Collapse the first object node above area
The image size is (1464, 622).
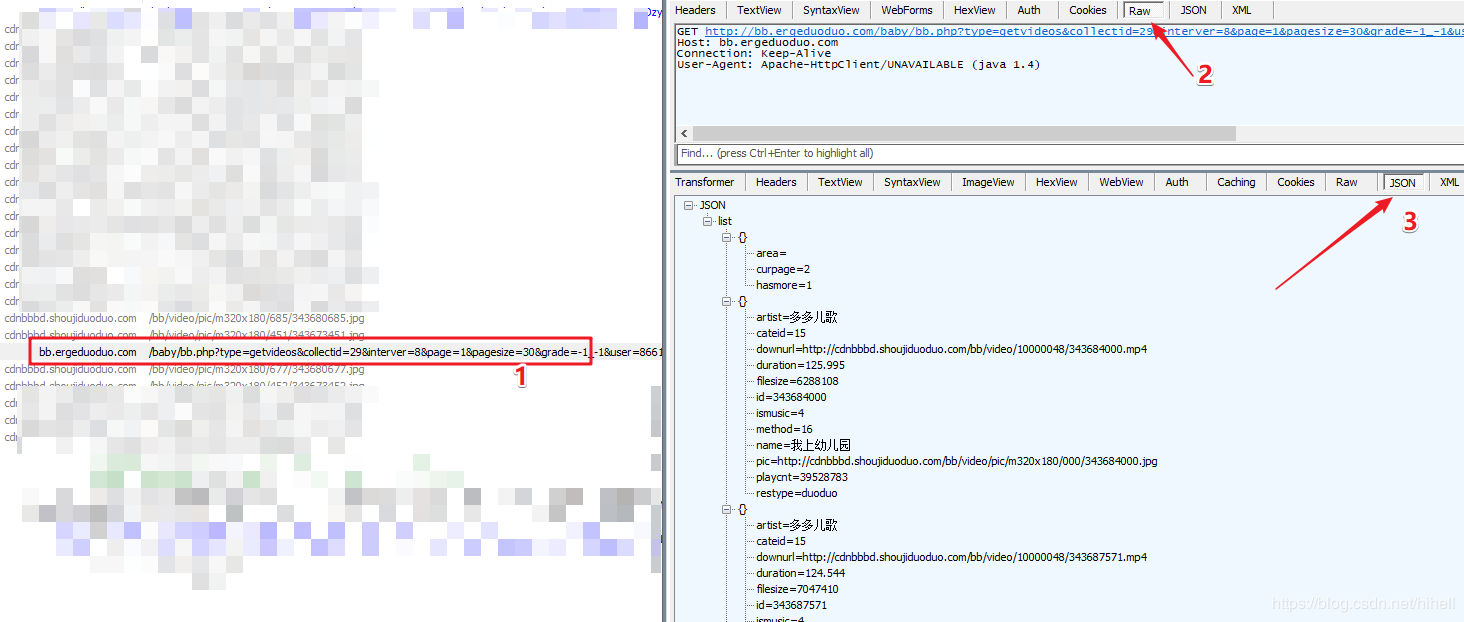tap(726, 237)
